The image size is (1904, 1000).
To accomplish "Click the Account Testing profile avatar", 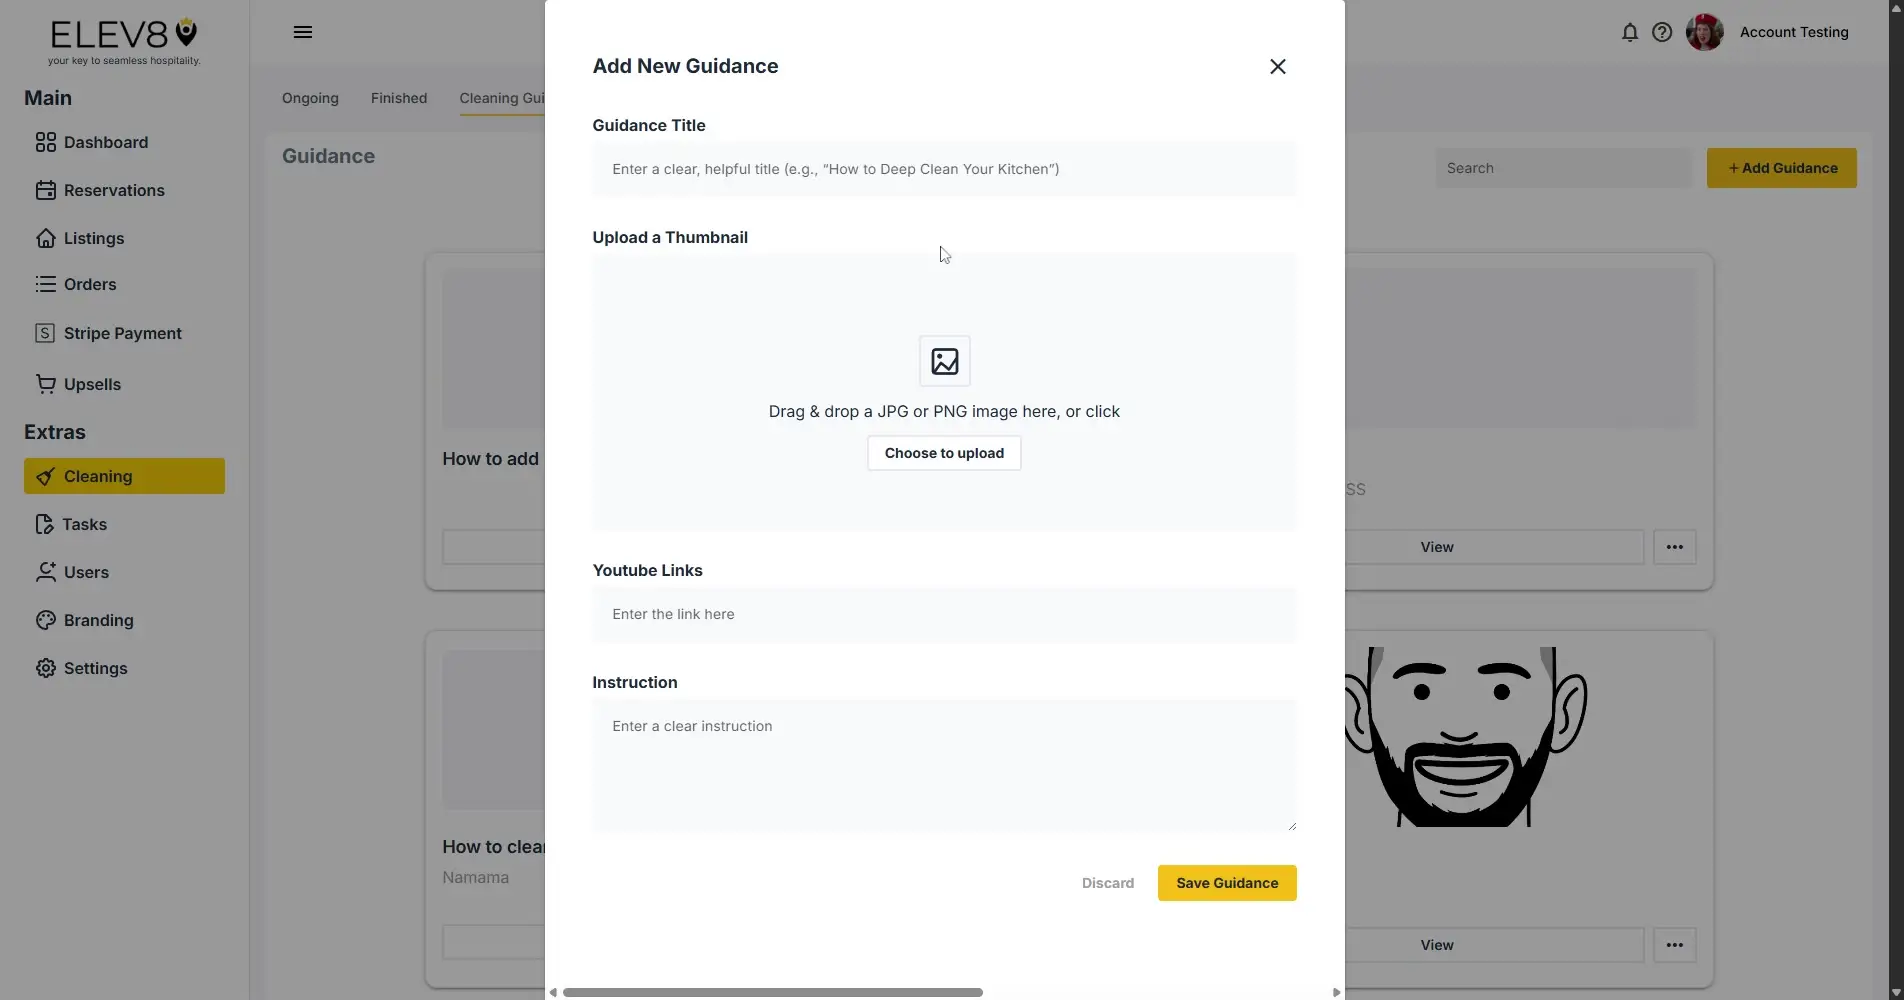I will 1704,32.
